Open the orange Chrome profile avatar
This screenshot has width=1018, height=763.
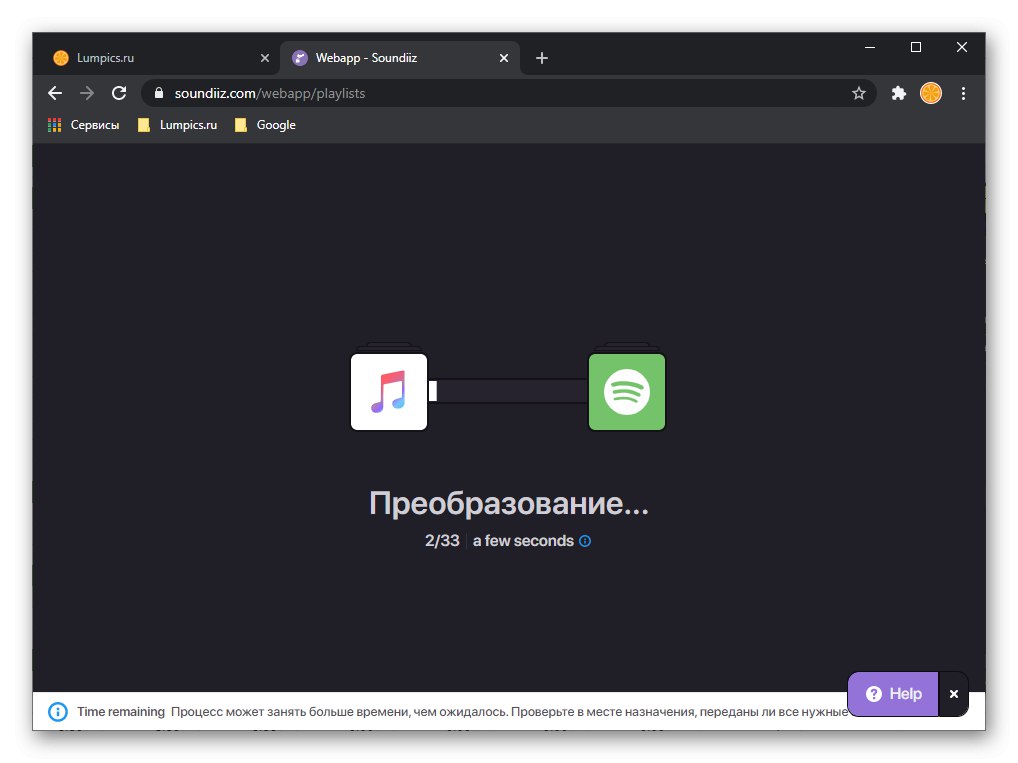[931, 94]
